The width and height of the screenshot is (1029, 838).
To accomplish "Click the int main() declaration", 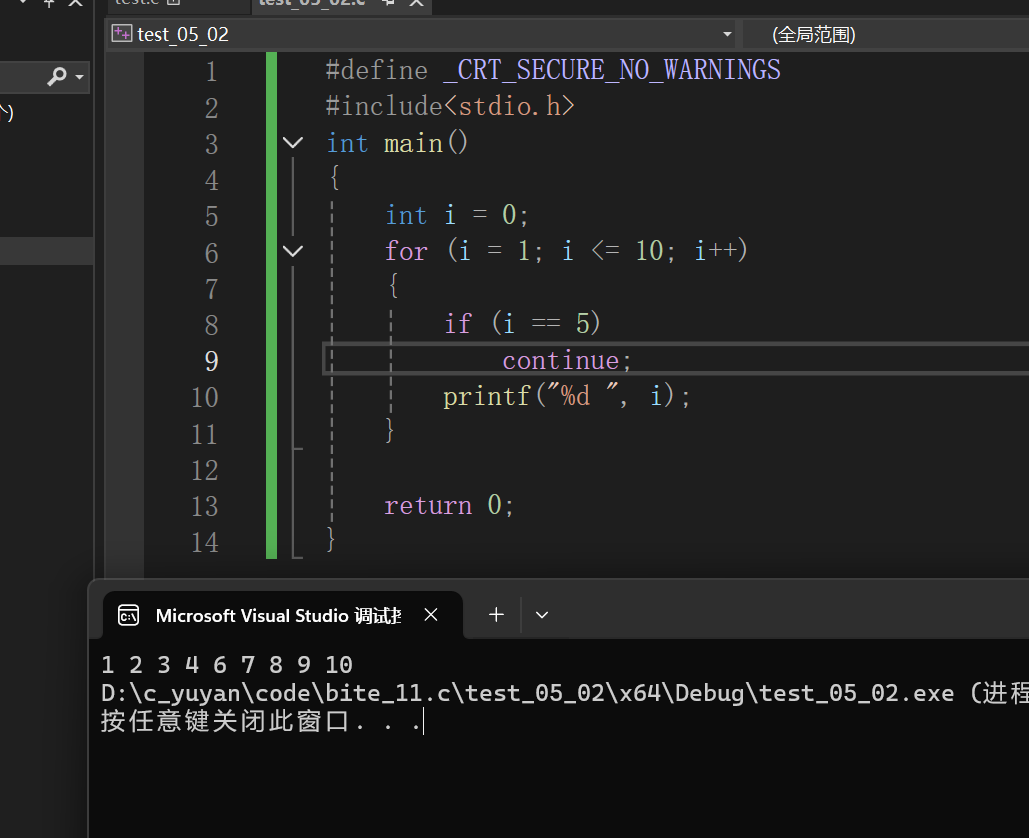I will pos(397,143).
